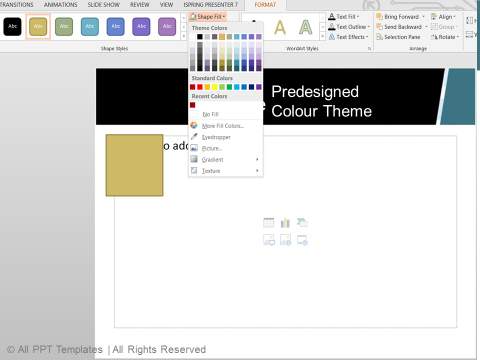Click the Insert SmartArt Graphic placeholder icon

point(302,222)
